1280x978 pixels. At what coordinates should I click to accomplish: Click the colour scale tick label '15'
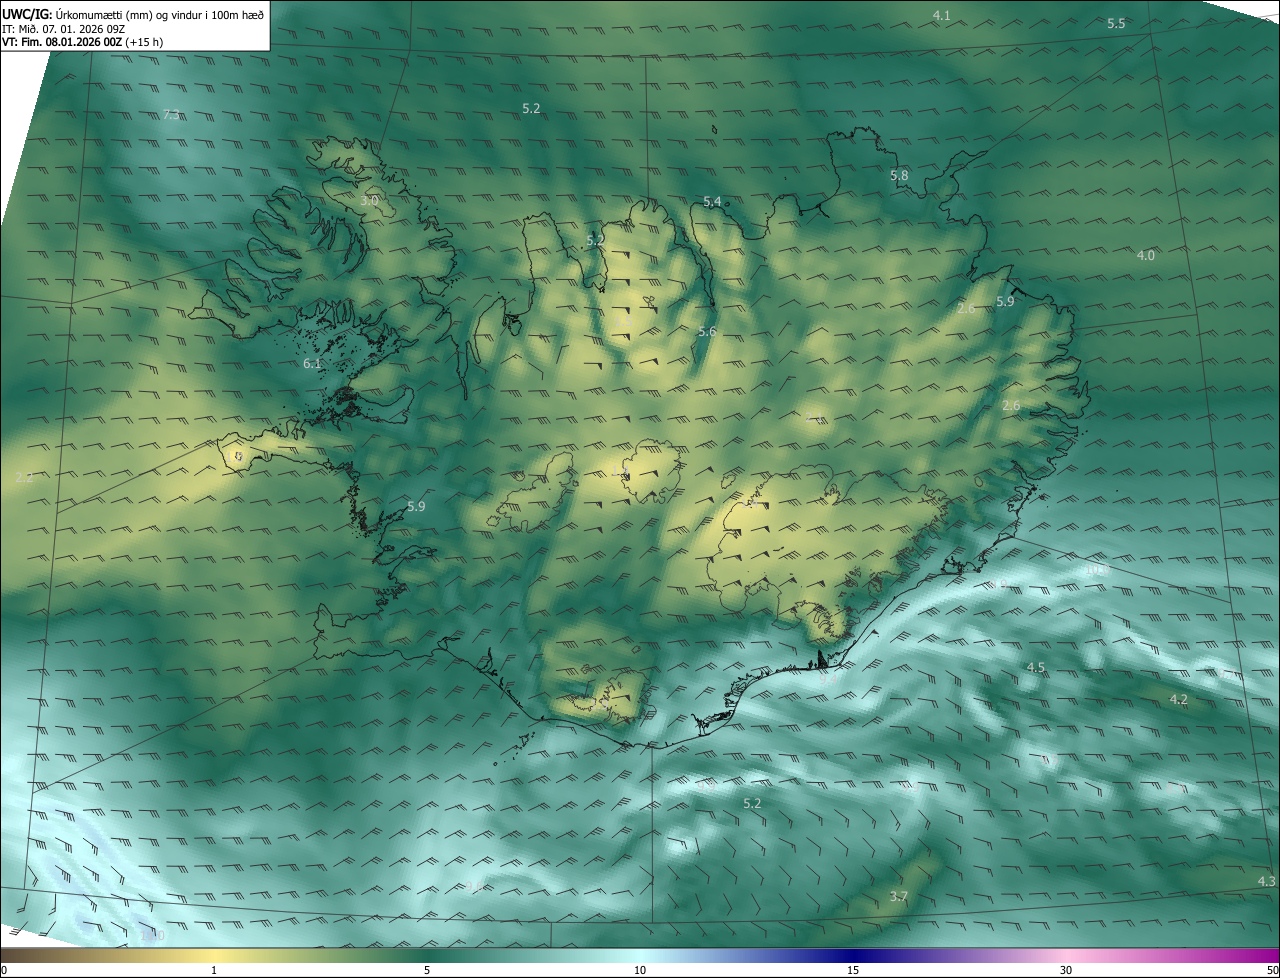(853, 970)
